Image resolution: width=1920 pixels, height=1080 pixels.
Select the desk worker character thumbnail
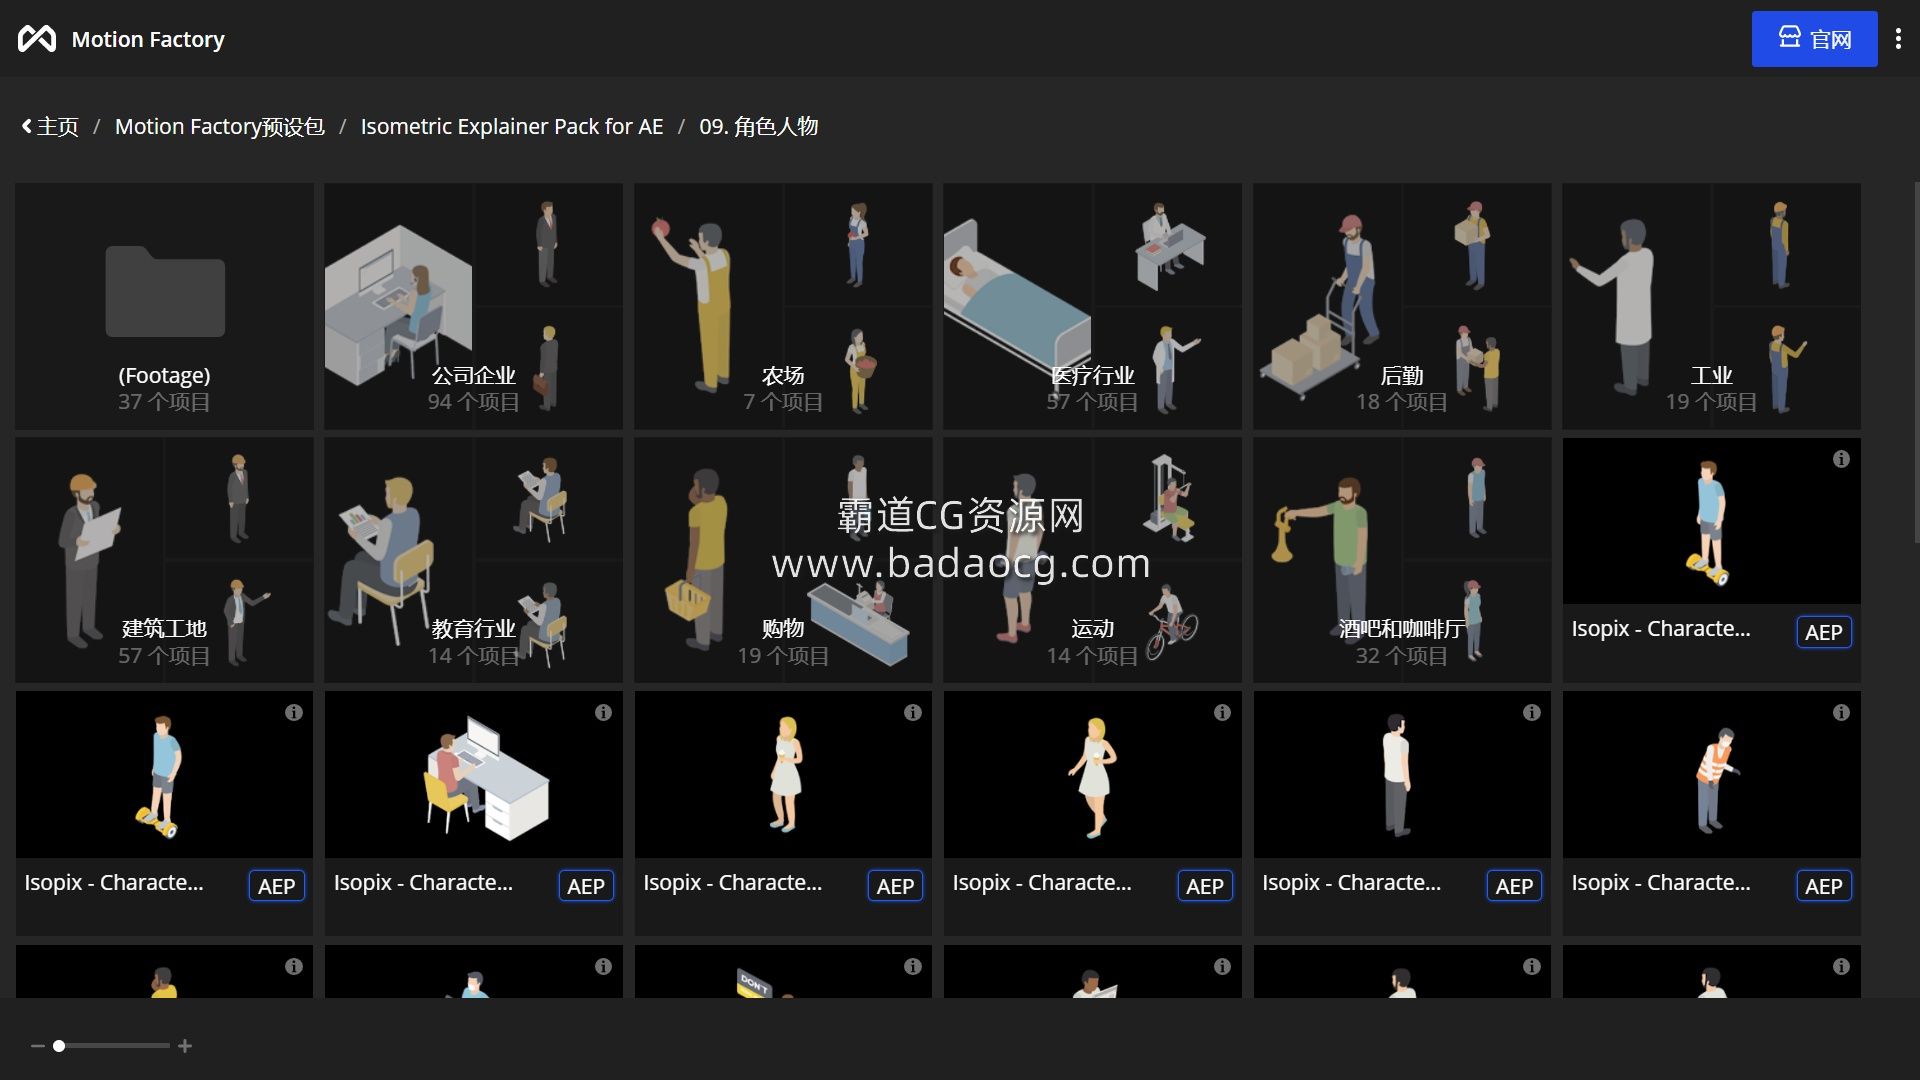[473, 775]
